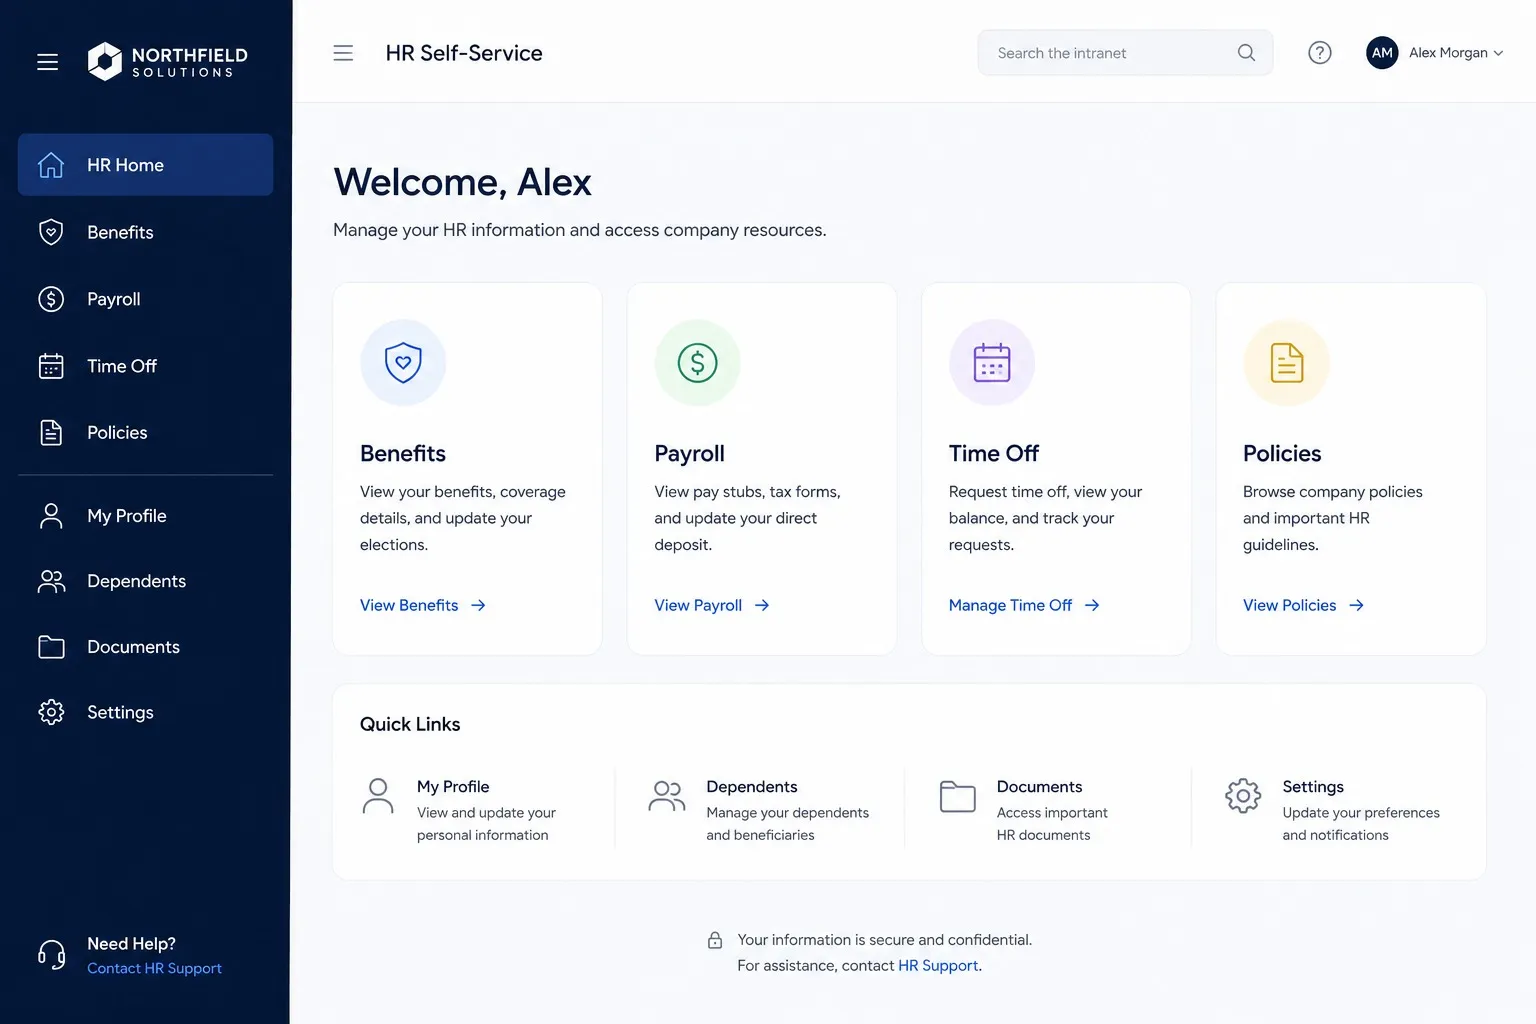Click the My Profile person icon in Quick Links

377,796
